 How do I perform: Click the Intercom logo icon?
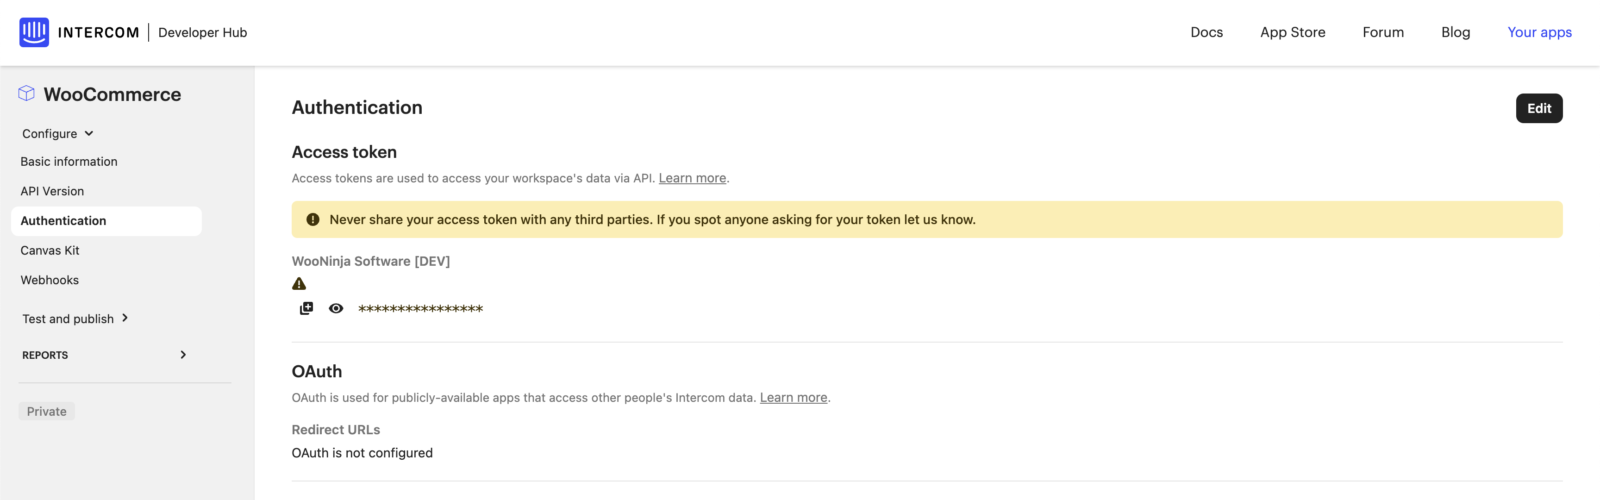point(34,32)
